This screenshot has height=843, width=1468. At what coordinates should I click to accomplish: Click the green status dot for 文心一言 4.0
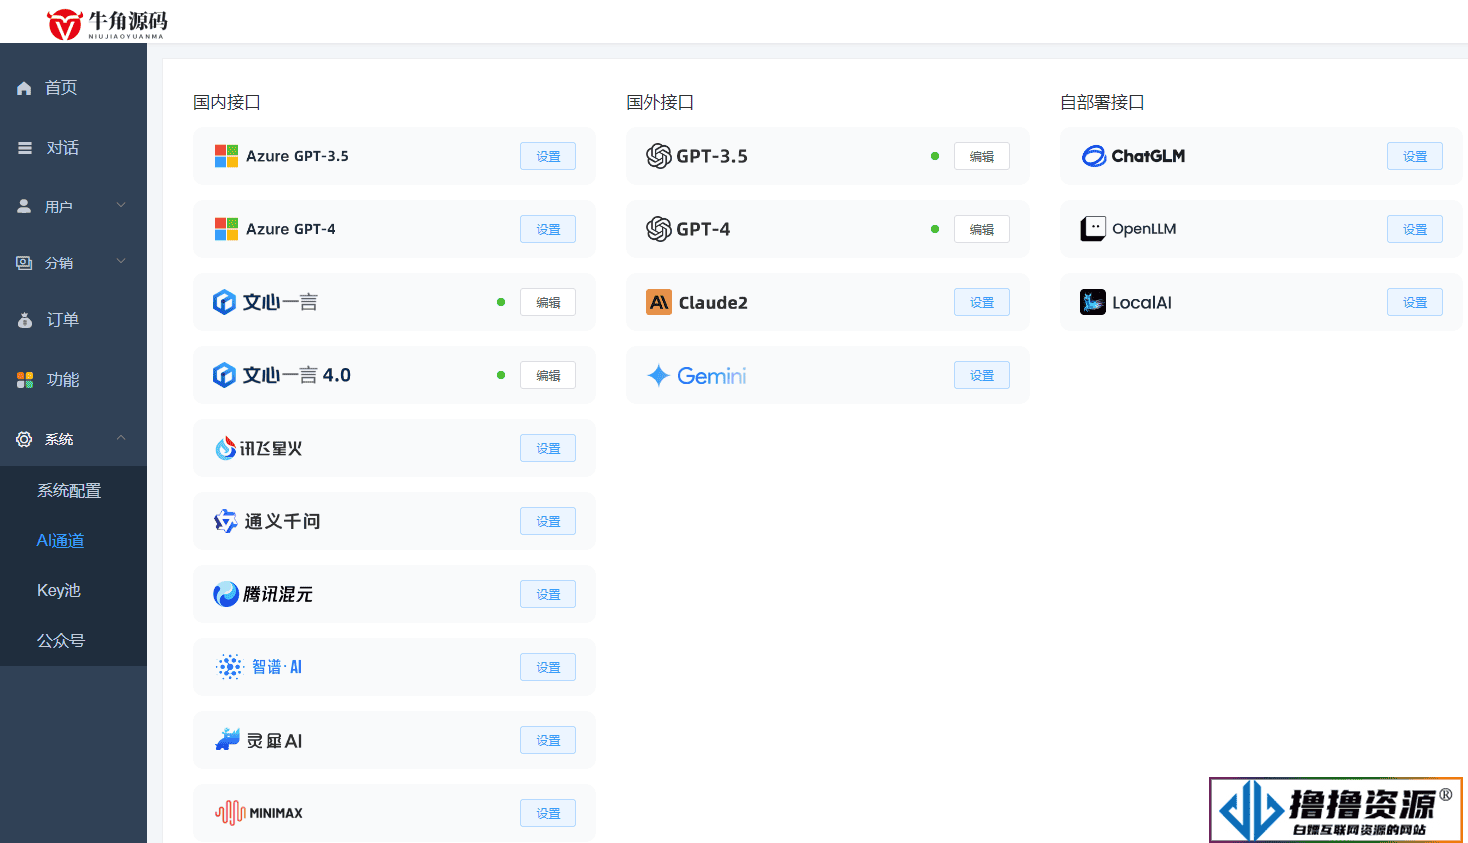501,375
